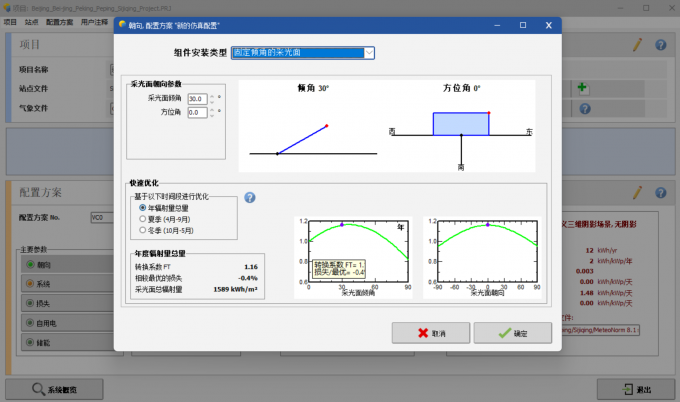The width and height of the screenshot is (680, 402).
Task: Open the help icon beside the optimization period group
Action: coord(250,198)
